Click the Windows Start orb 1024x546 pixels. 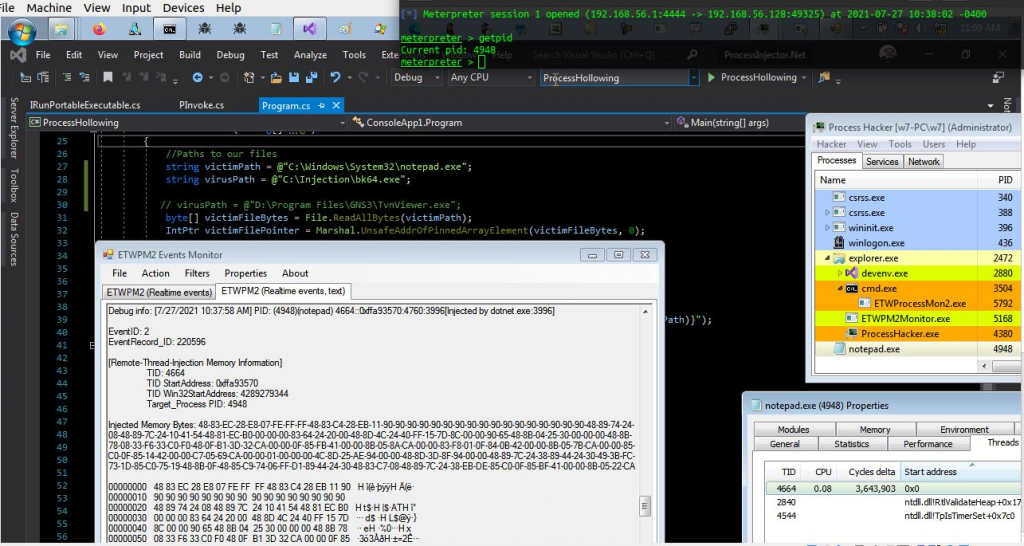pos(21,31)
